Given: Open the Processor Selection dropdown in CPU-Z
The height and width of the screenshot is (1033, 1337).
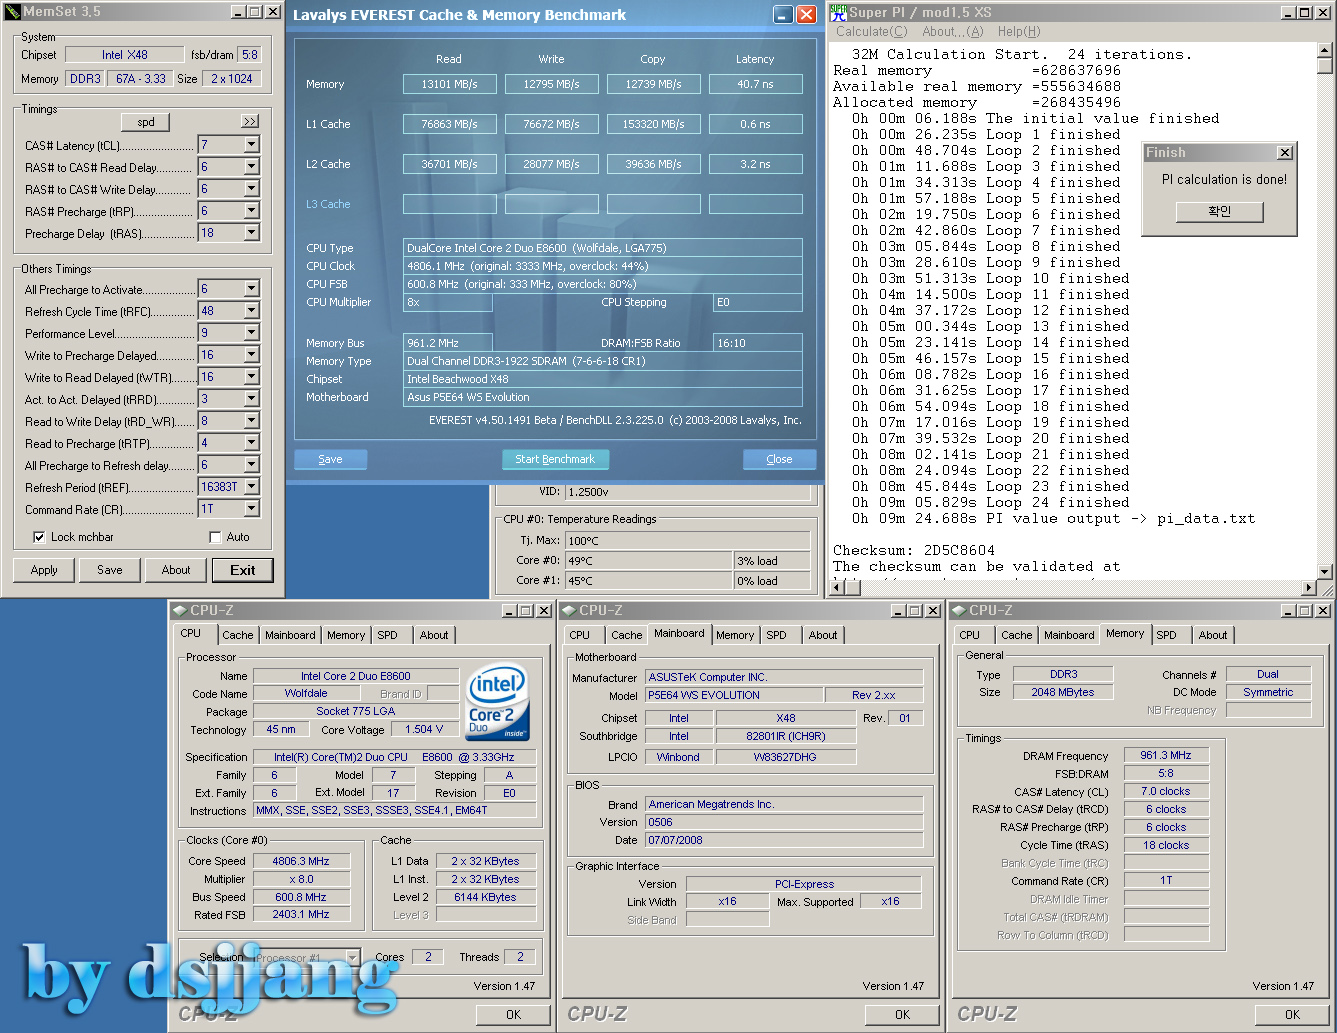Looking at the screenshot, I should pyautogui.click(x=352, y=957).
